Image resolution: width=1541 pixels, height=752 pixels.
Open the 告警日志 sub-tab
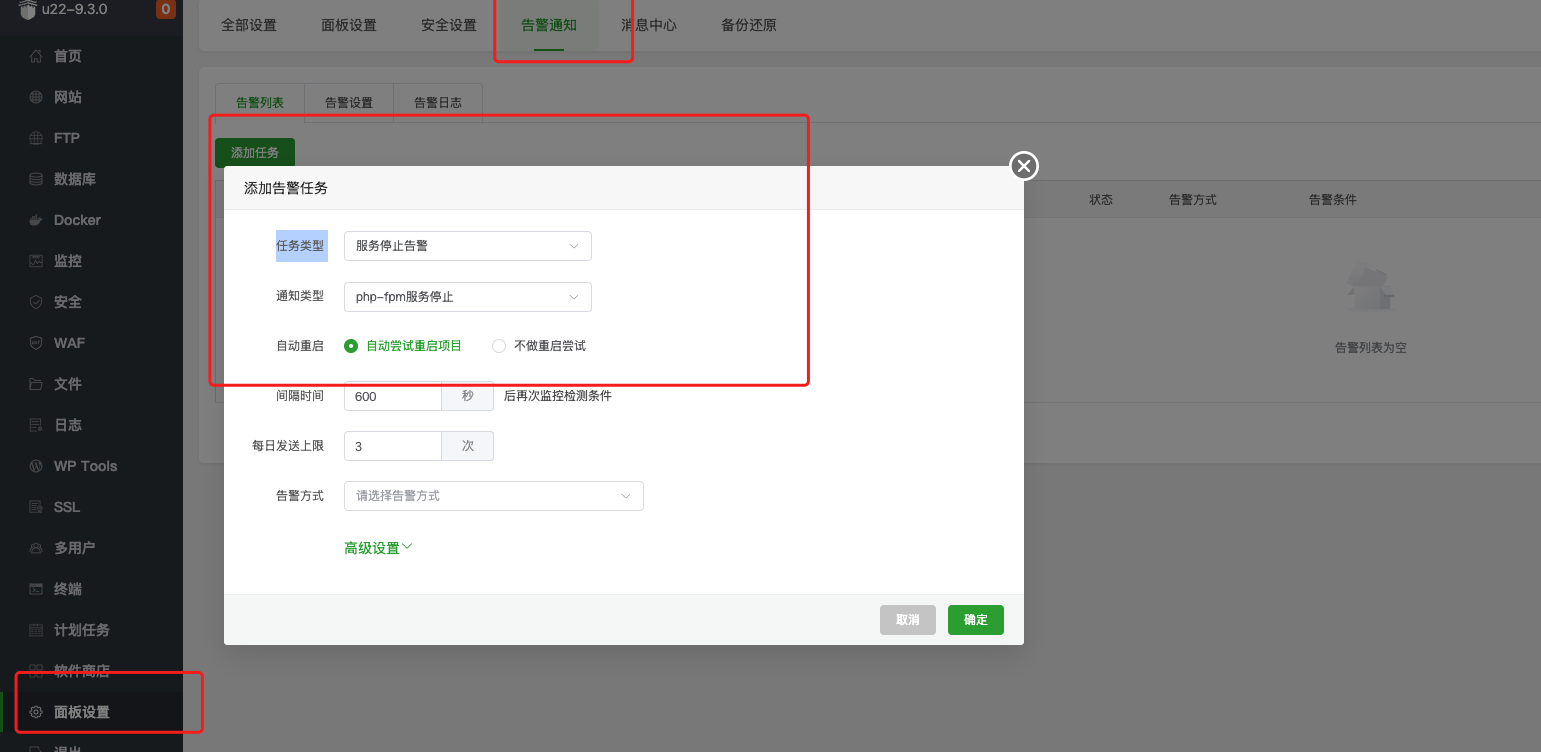[438, 103]
